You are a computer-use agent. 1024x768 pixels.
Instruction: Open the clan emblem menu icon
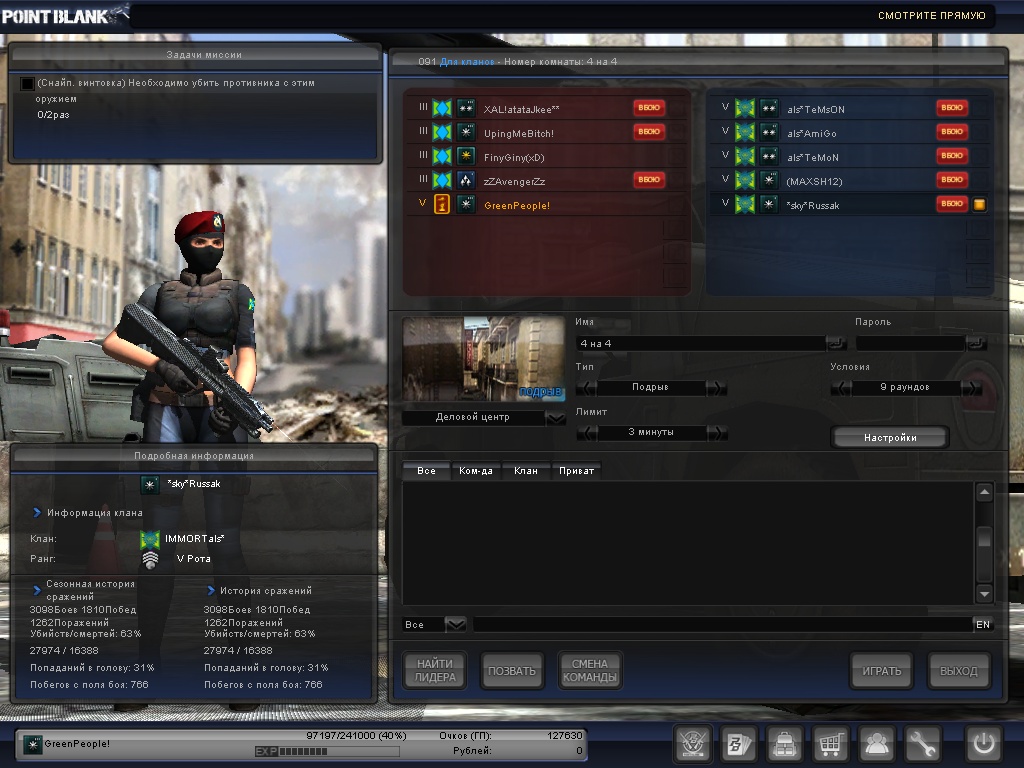[691, 745]
